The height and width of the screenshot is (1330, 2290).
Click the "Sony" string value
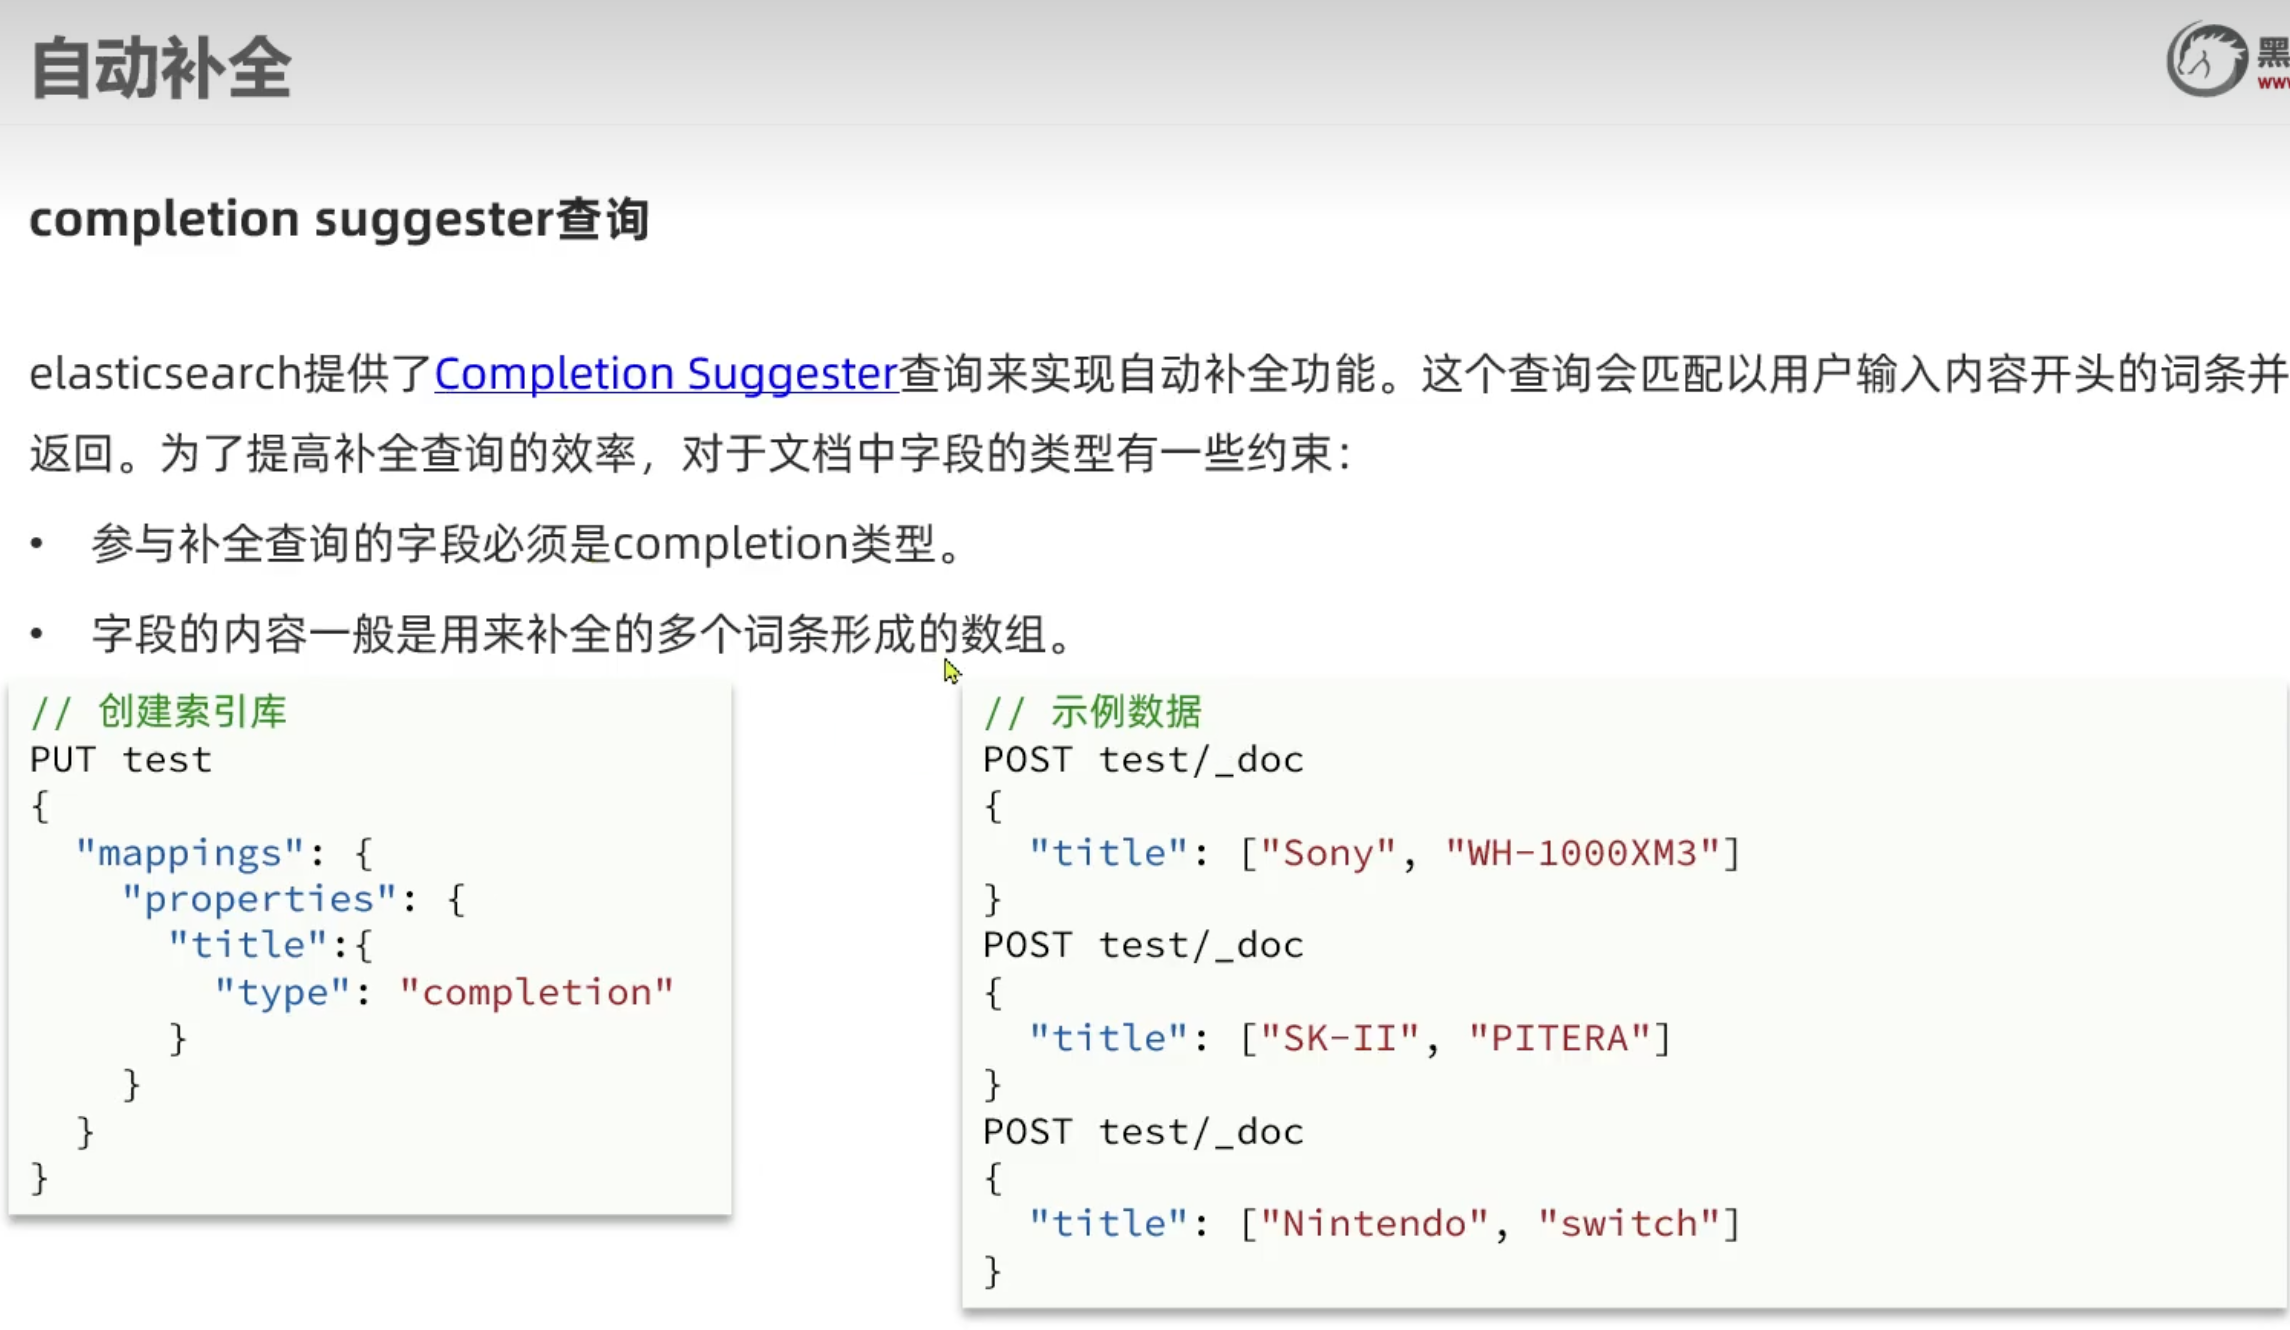[1327, 853]
